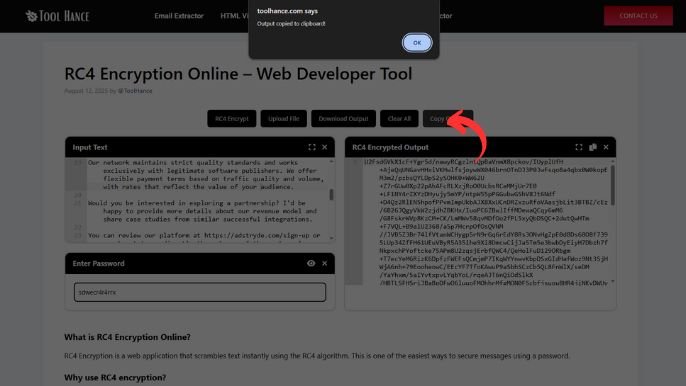Click the 'Output copied to clipboard' message
The height and width of the screenshot is (386, 686).
tap(291, 24)
